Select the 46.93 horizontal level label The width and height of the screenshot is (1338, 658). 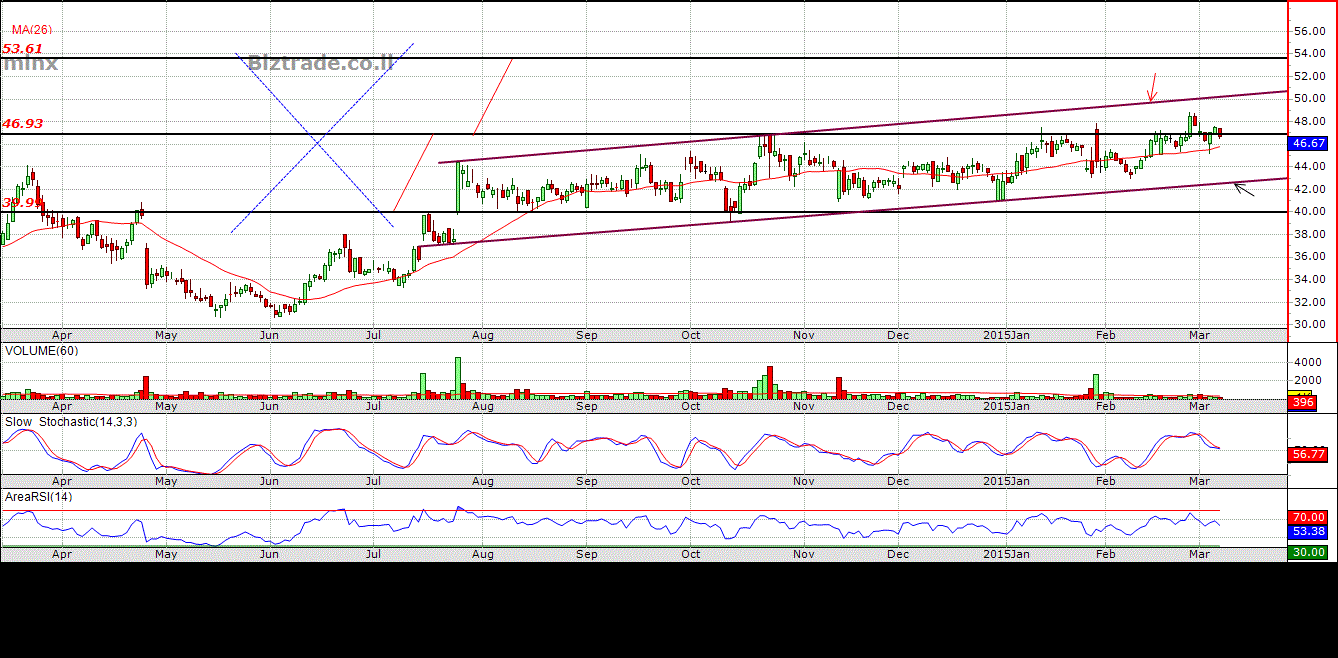point(22,123)
